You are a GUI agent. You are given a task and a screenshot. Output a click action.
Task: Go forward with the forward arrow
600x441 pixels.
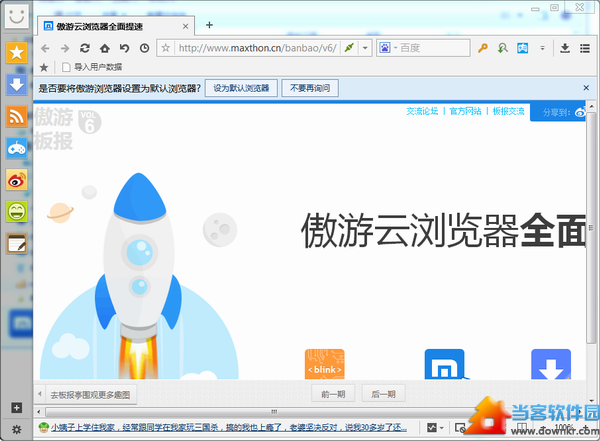point(65,48)
